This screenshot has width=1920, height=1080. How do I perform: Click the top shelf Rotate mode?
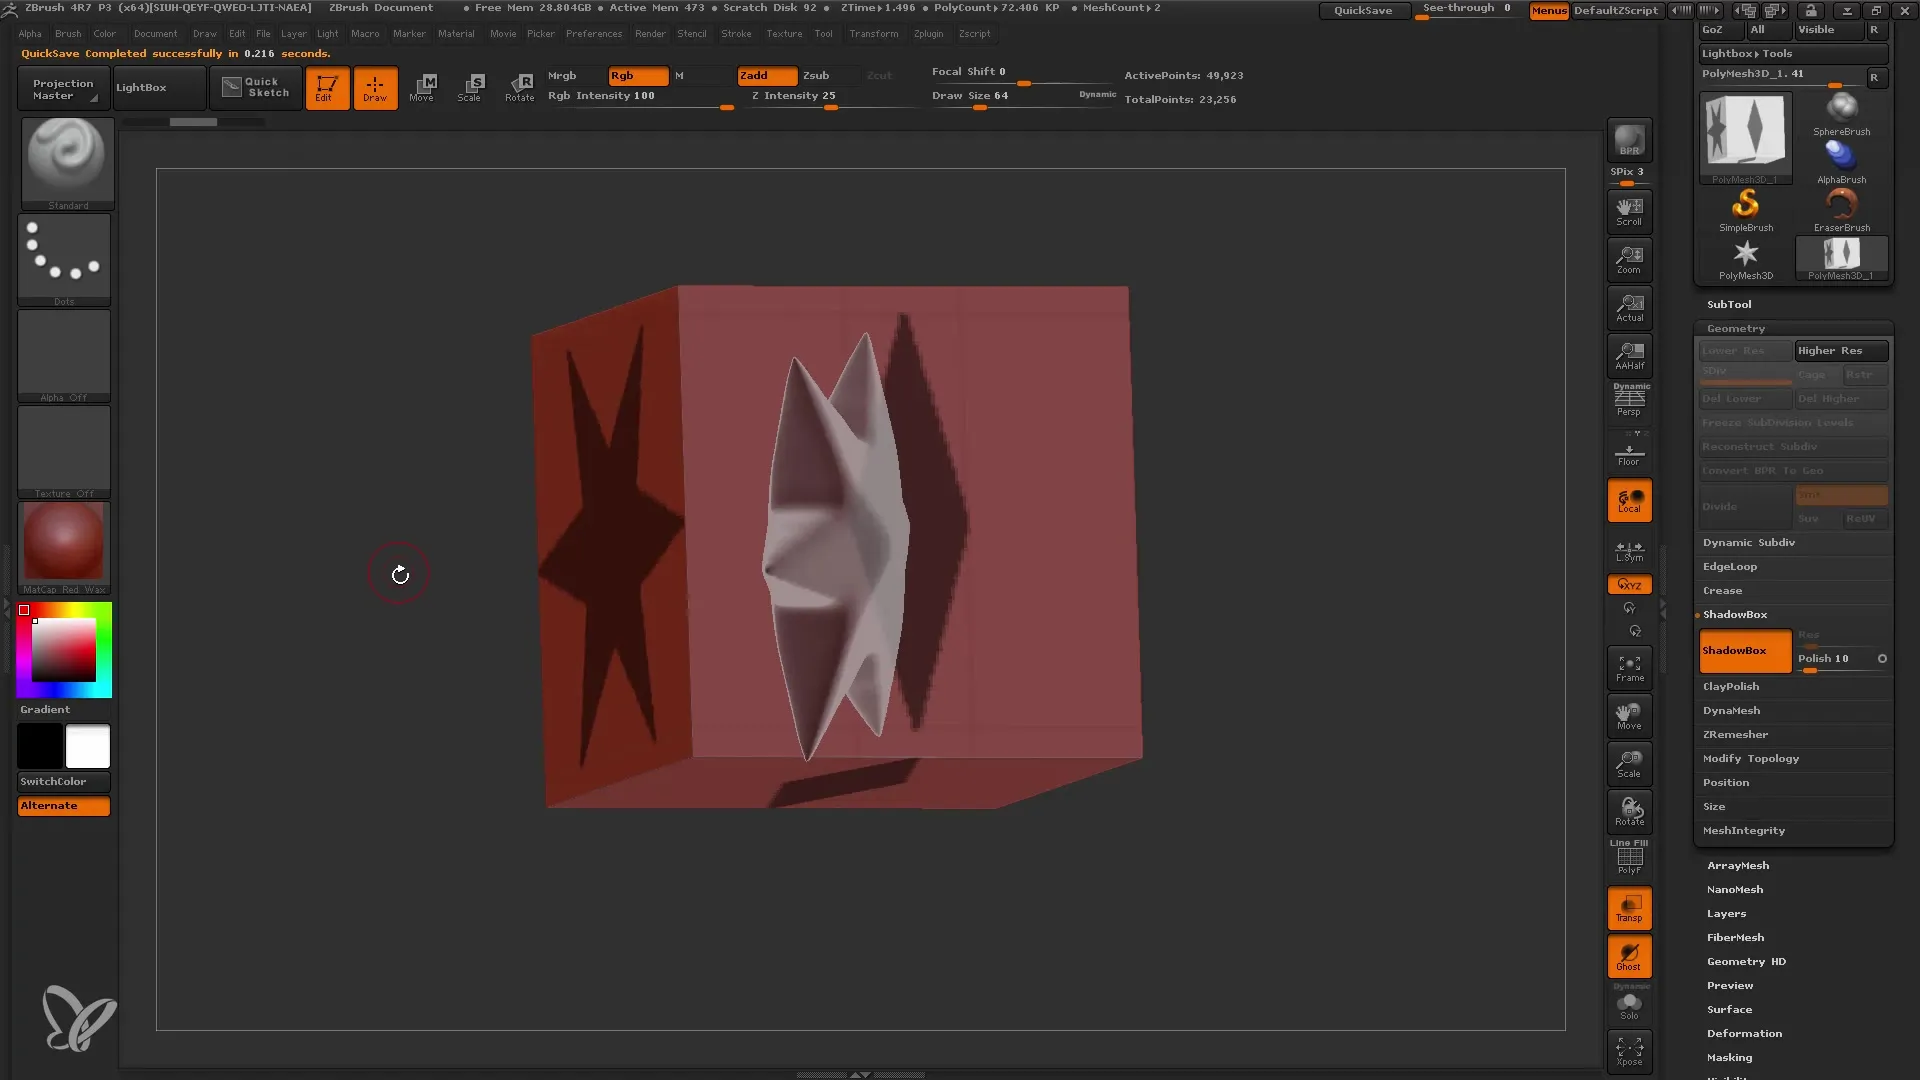pyautogui.click(x=519, y=88)
